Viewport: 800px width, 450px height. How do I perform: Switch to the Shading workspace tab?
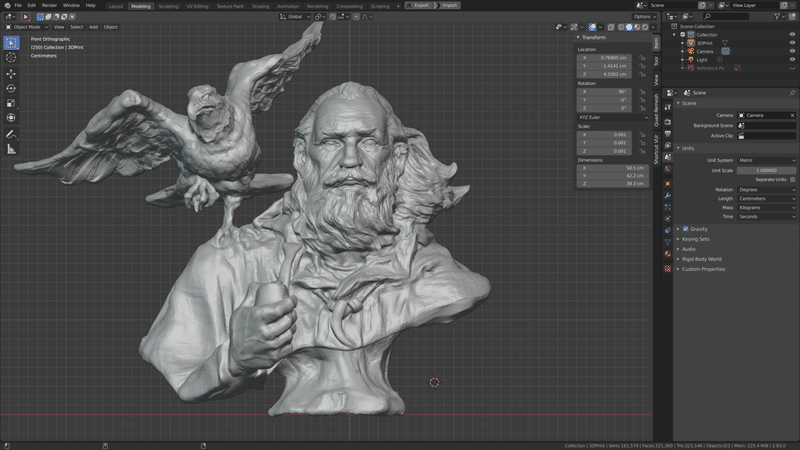click(x=260, y=6)
